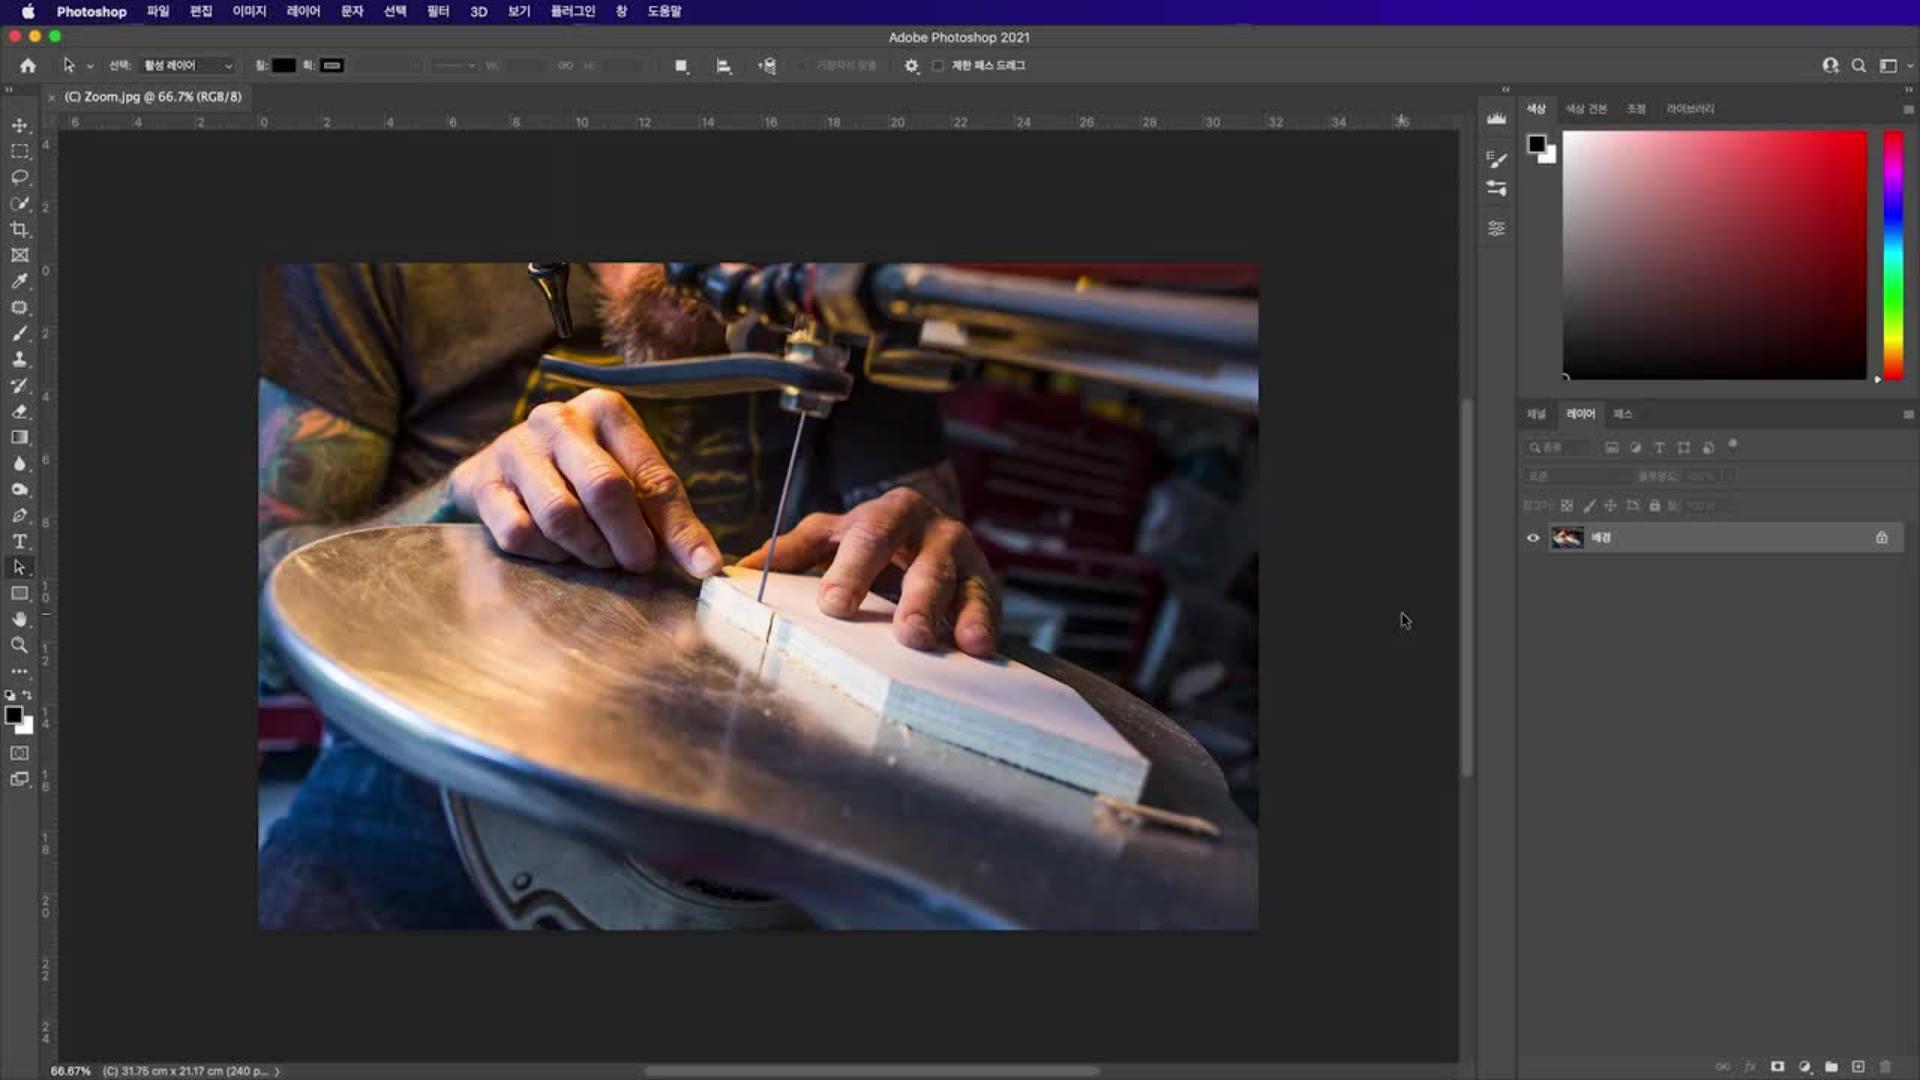Toggle smart object filter in Layers panel

[1708, 448]
